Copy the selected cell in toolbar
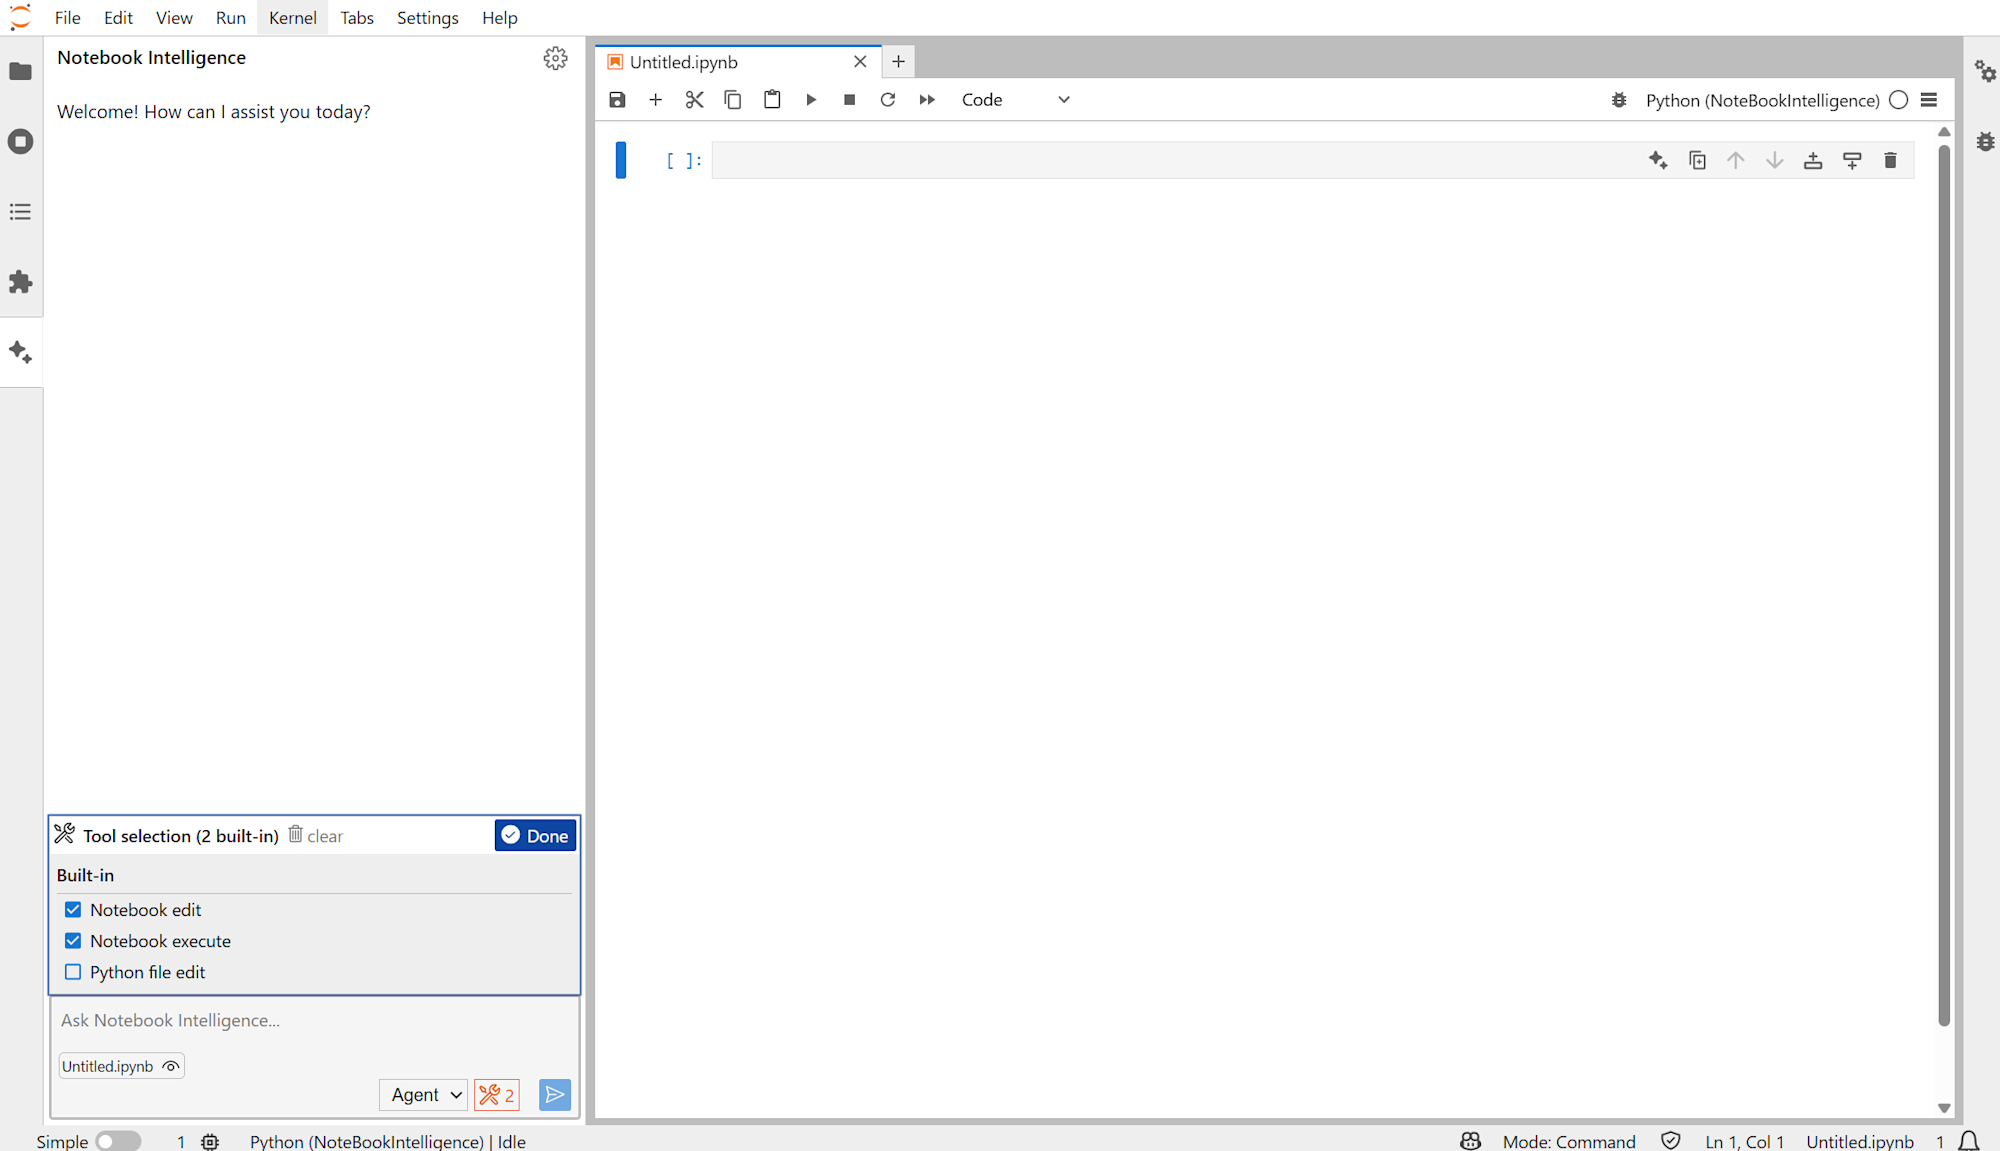2000x1151 pixels. tap(733, 100)
